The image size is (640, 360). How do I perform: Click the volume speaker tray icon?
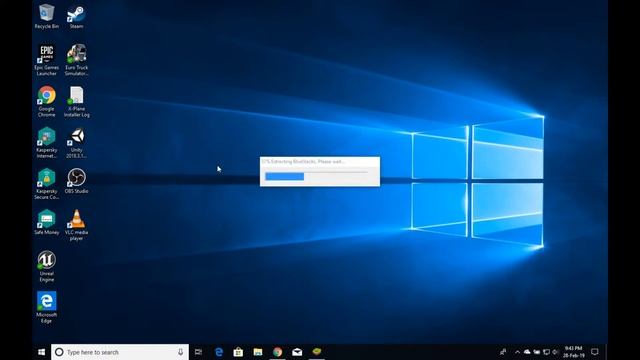[555, 352]
